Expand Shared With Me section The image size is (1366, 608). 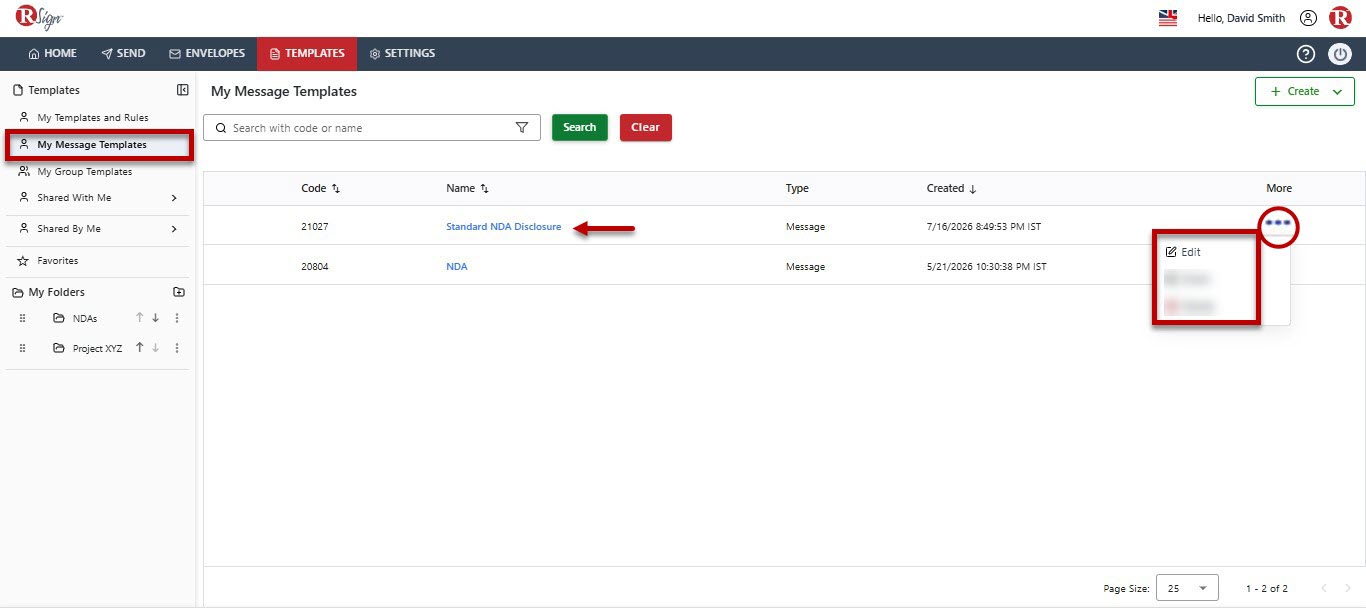pos(174,198)
